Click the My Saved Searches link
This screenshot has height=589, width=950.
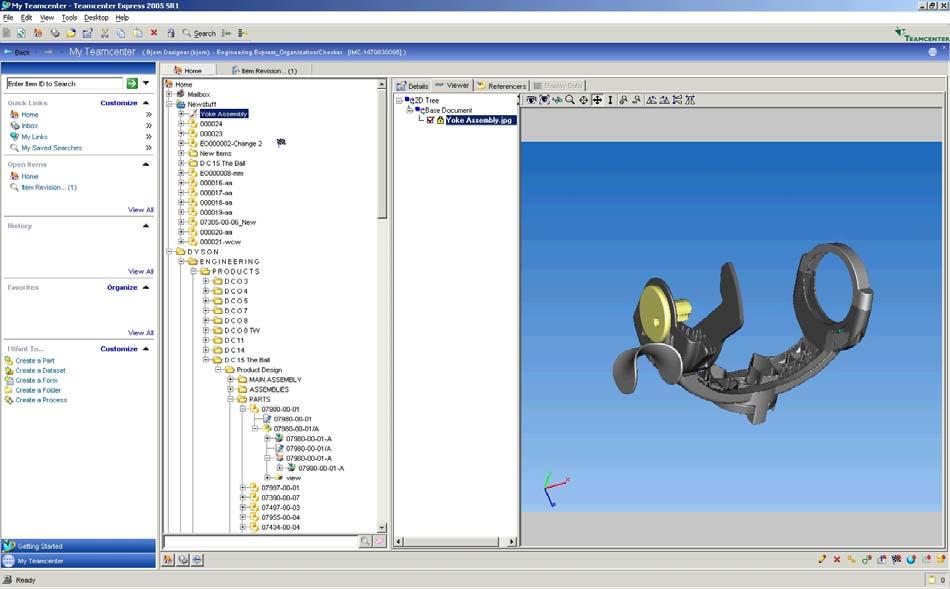[51, 148]
